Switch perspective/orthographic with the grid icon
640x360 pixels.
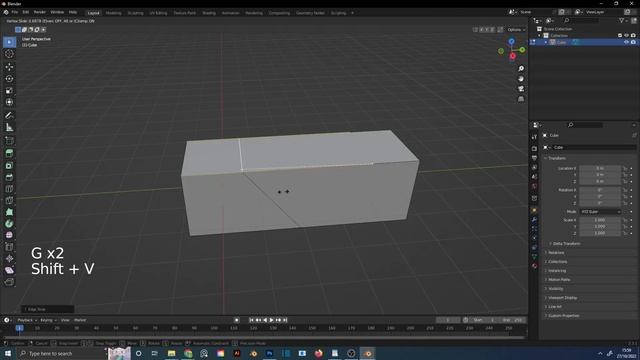tap(521, 99)
